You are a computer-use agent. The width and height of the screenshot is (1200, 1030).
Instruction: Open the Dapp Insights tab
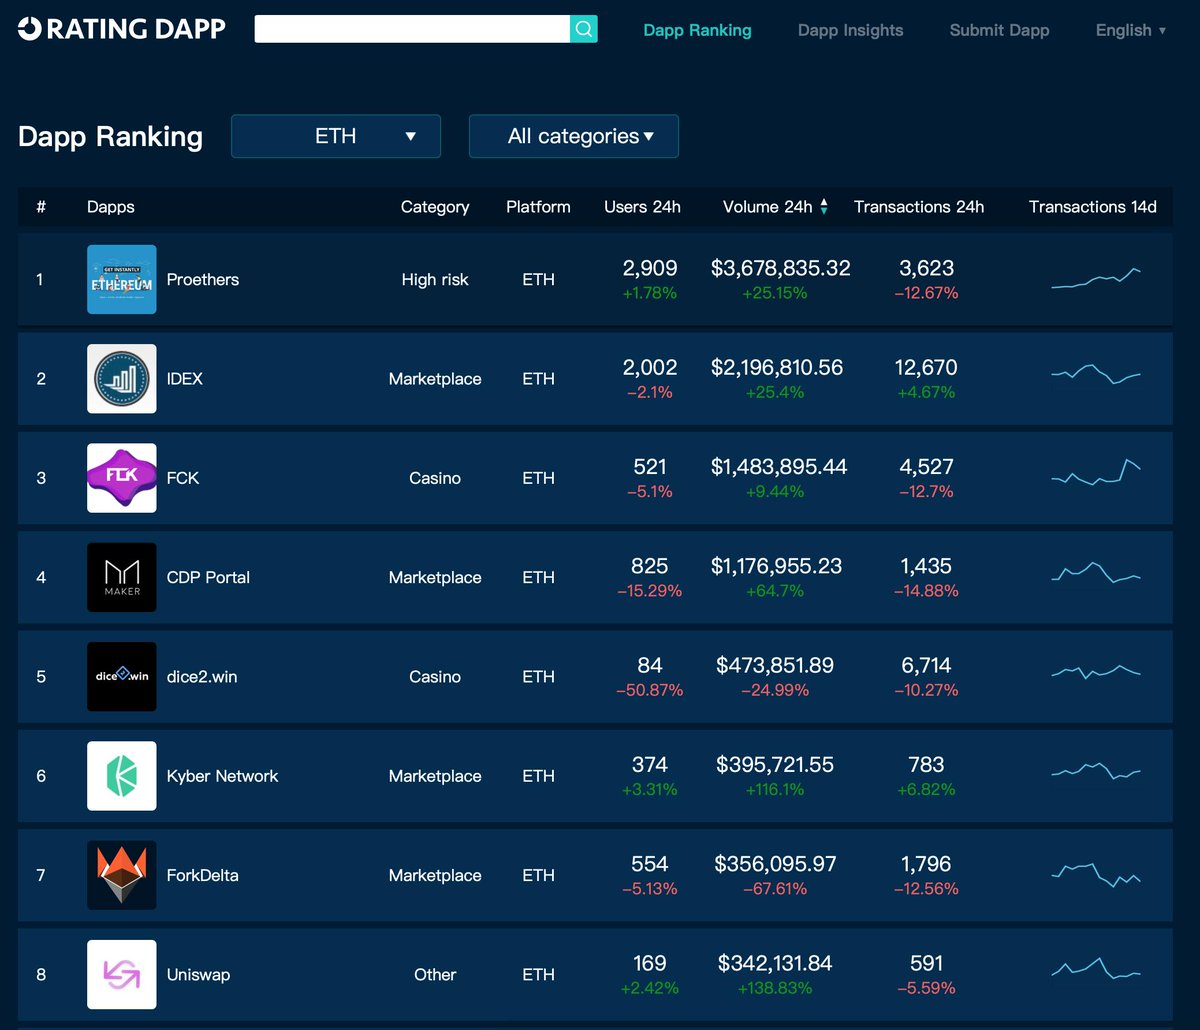click(x=850, y=30)
